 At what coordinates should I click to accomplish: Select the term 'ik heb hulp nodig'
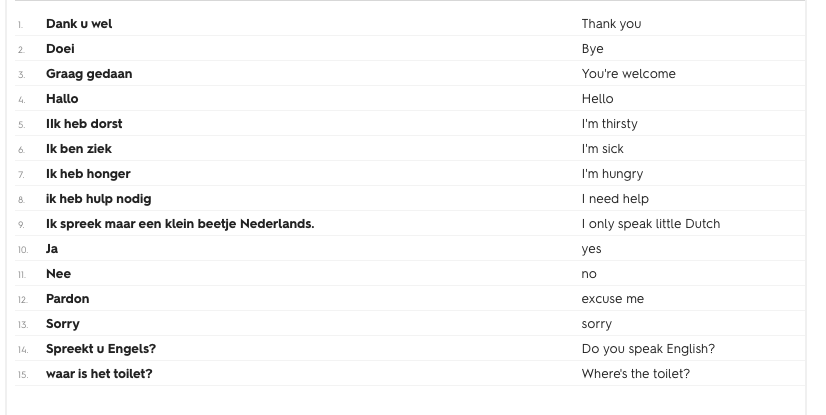[98, 198]
